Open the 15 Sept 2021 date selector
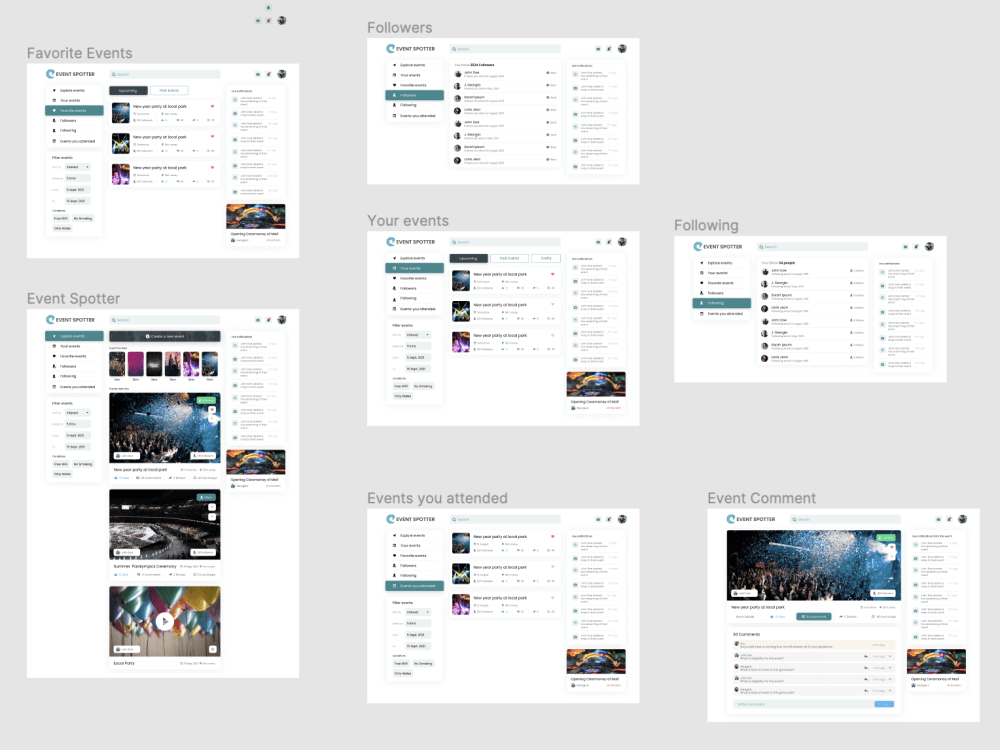This screenshot has width=1000, height=750. coord(77,447)
